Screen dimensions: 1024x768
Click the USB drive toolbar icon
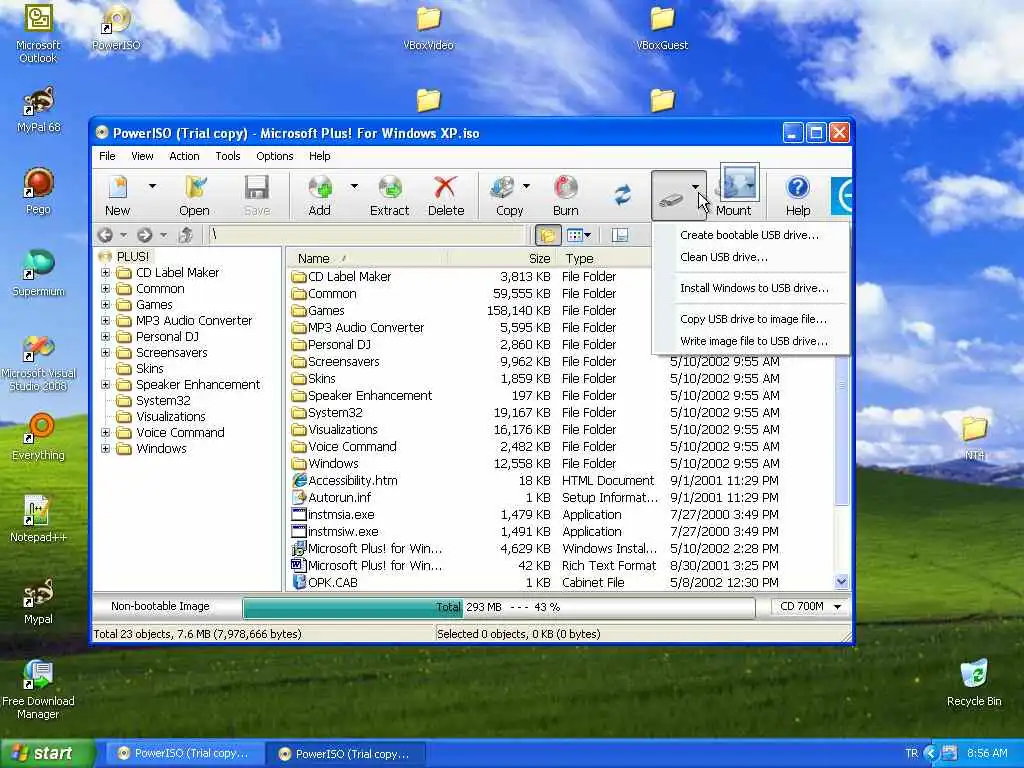point(671,198)
